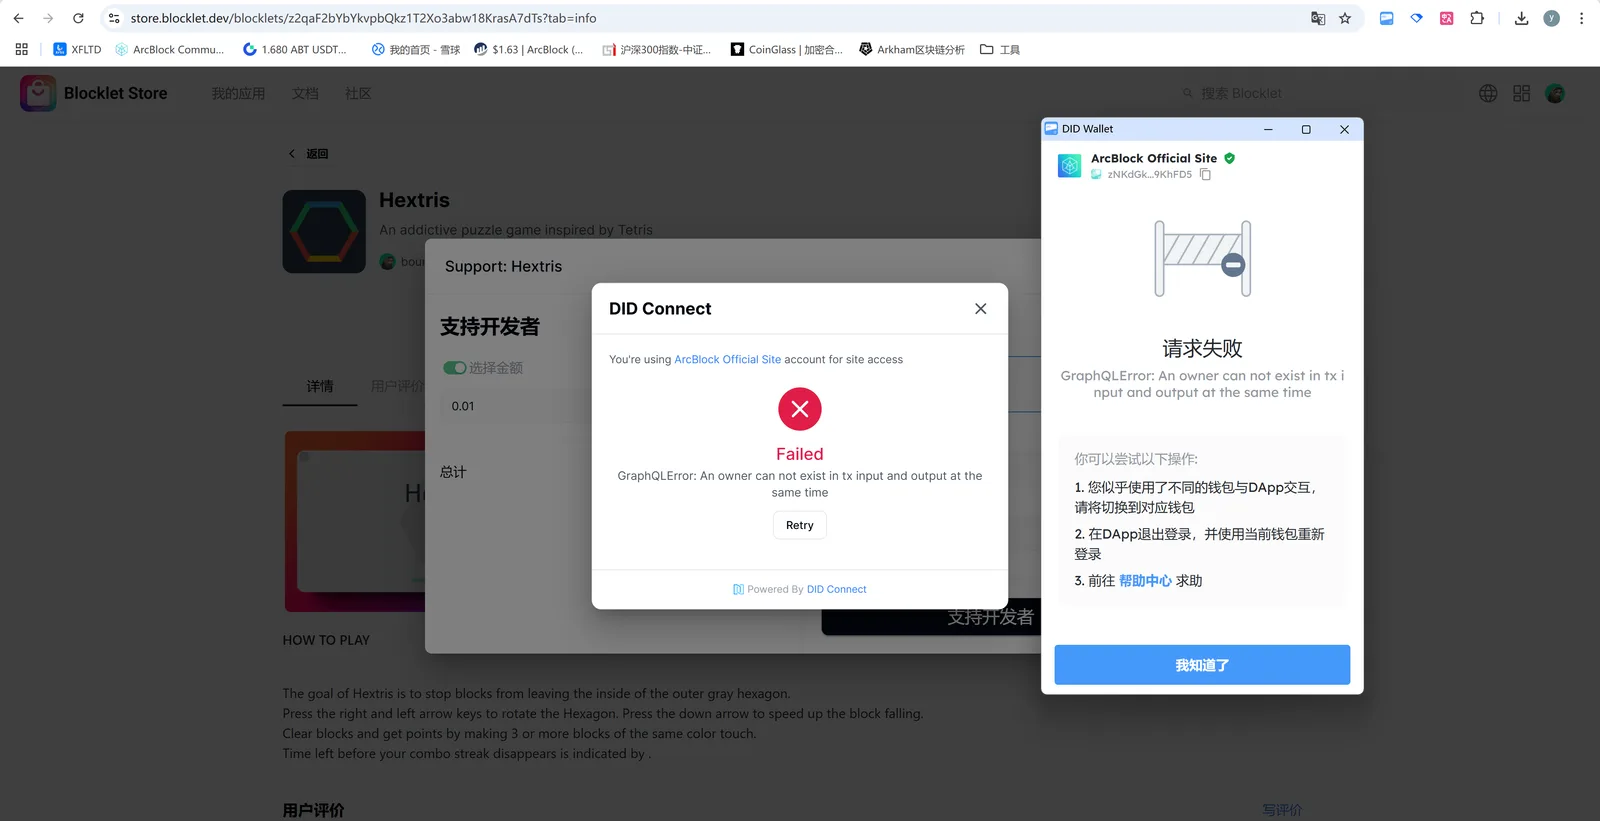Switch to the 详情 tab
1600x821 pixels.
pos(320,386)
